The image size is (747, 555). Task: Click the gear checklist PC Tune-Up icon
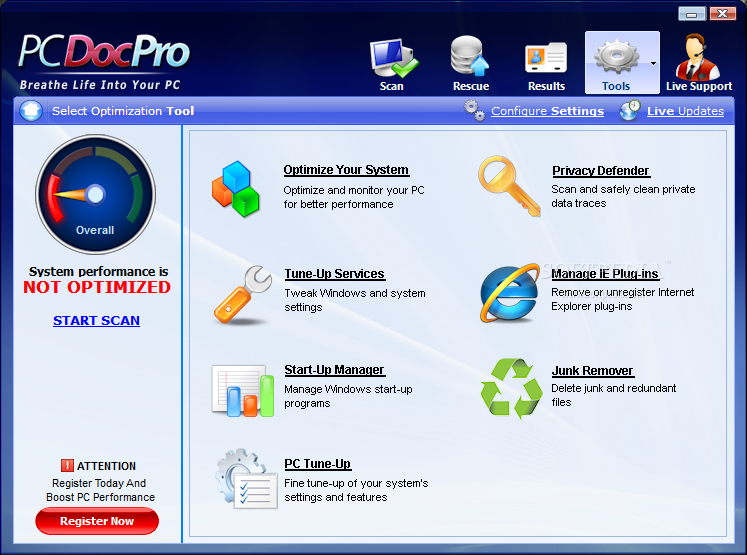246,478
